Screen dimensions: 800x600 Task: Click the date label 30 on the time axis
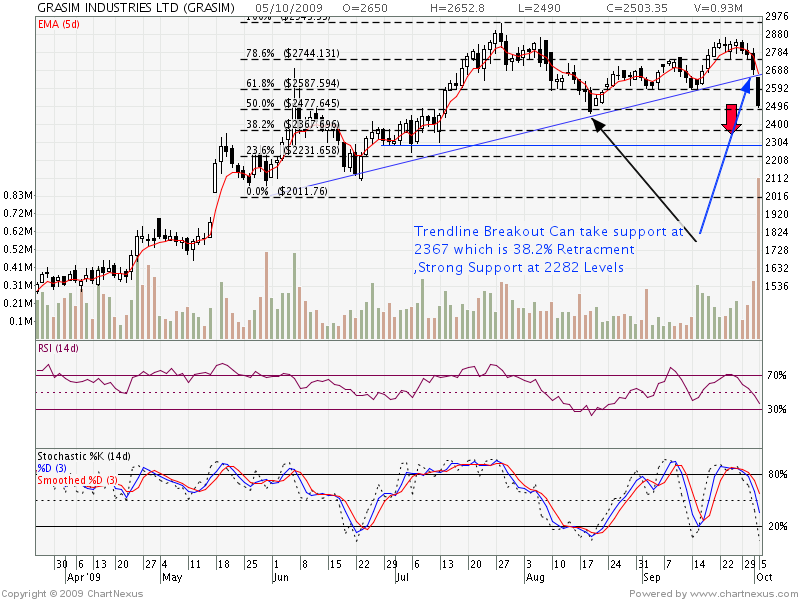point(62,564)
